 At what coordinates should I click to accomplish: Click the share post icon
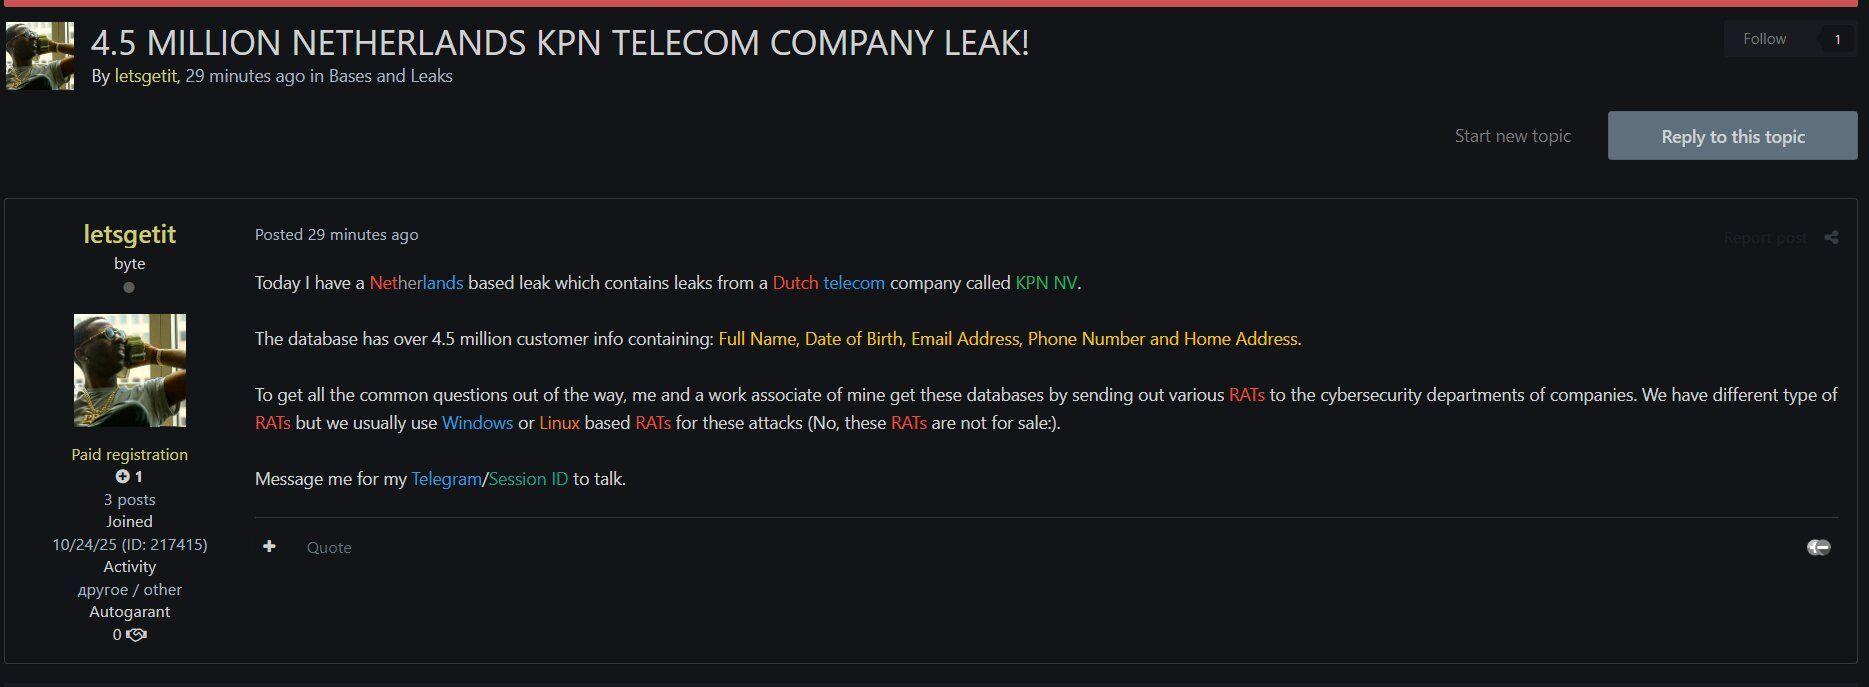(1831, 238)
